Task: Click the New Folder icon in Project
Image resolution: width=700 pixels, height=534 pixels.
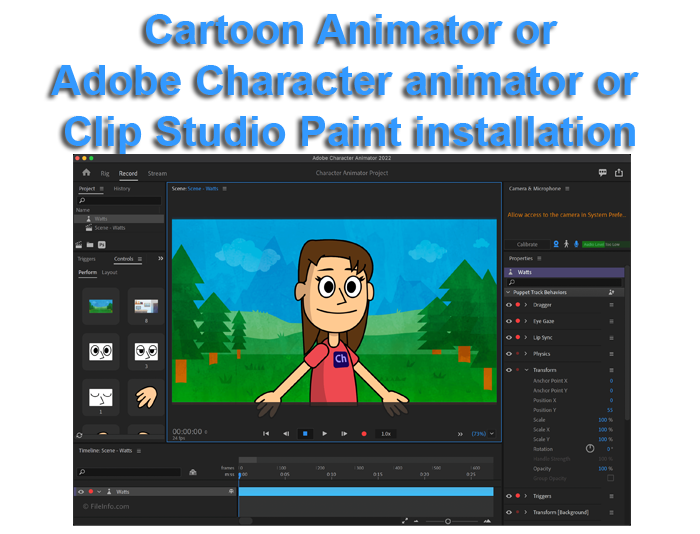Action: 90,245
